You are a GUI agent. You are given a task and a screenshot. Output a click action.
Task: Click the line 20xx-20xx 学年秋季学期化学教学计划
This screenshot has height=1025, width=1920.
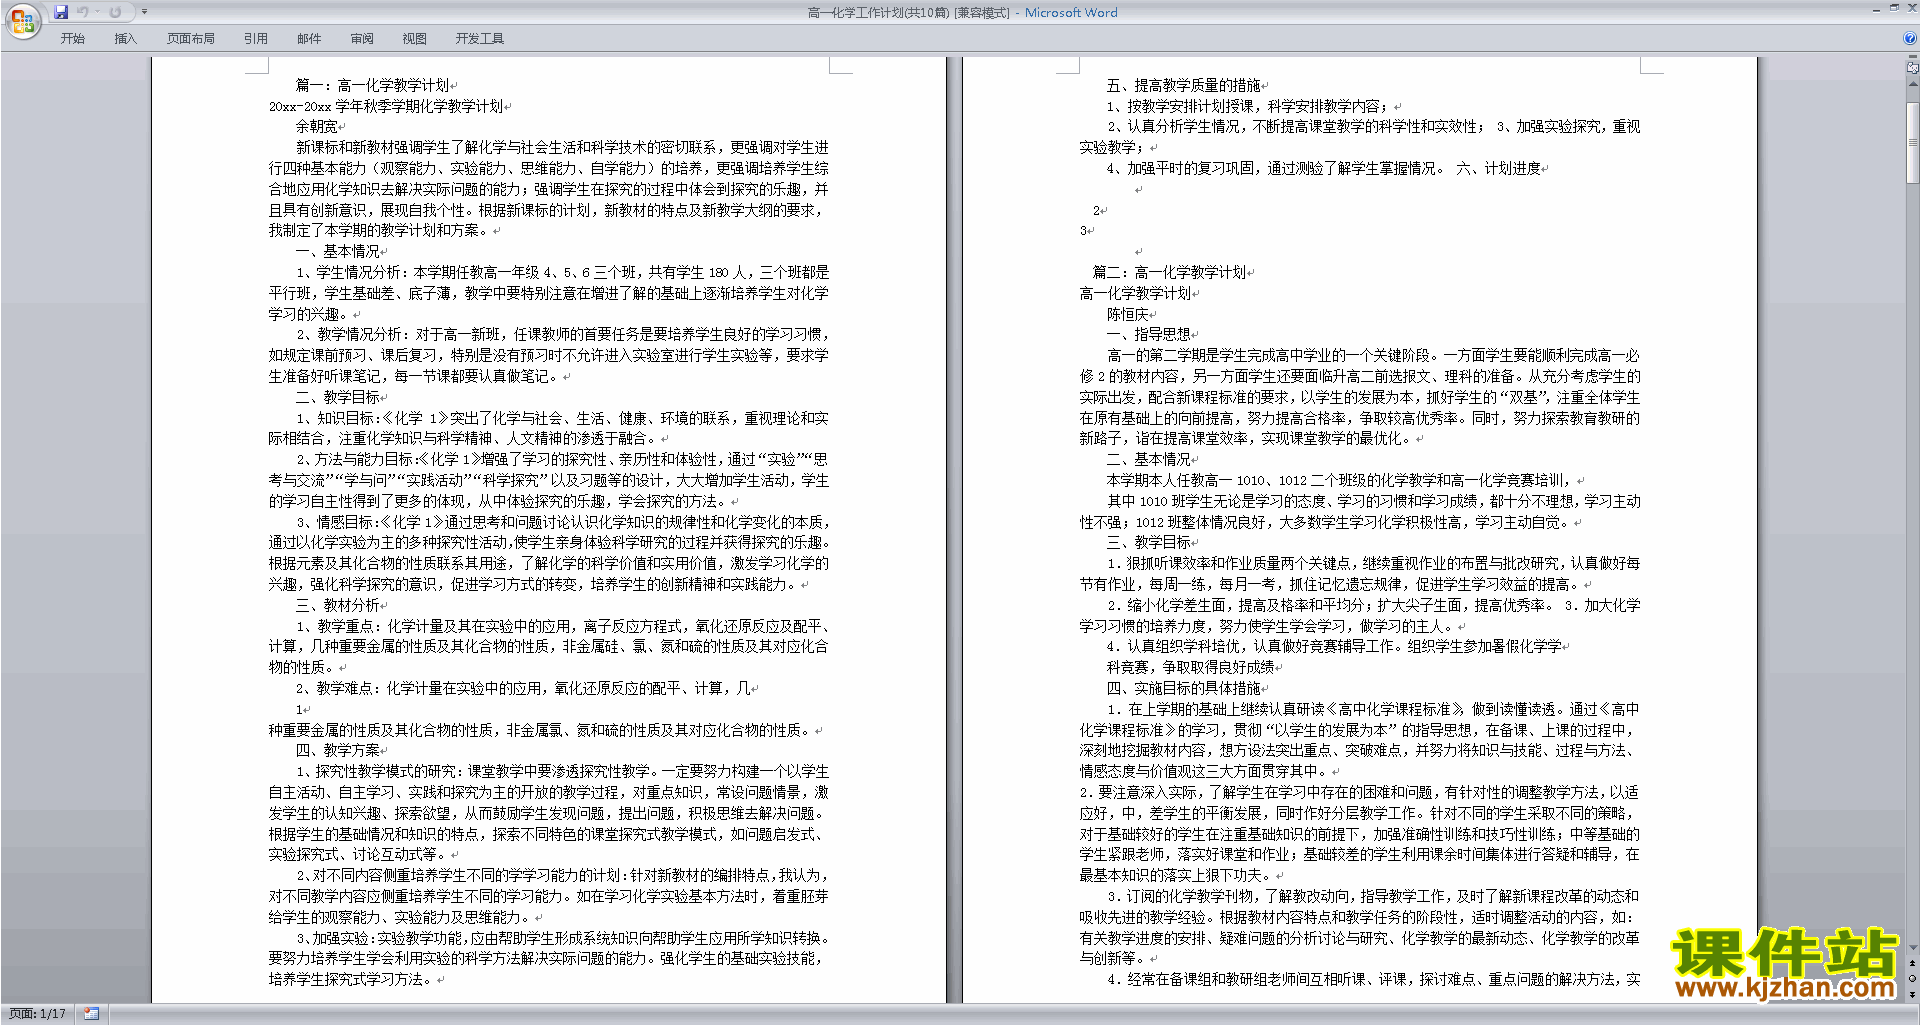(385, 106)
